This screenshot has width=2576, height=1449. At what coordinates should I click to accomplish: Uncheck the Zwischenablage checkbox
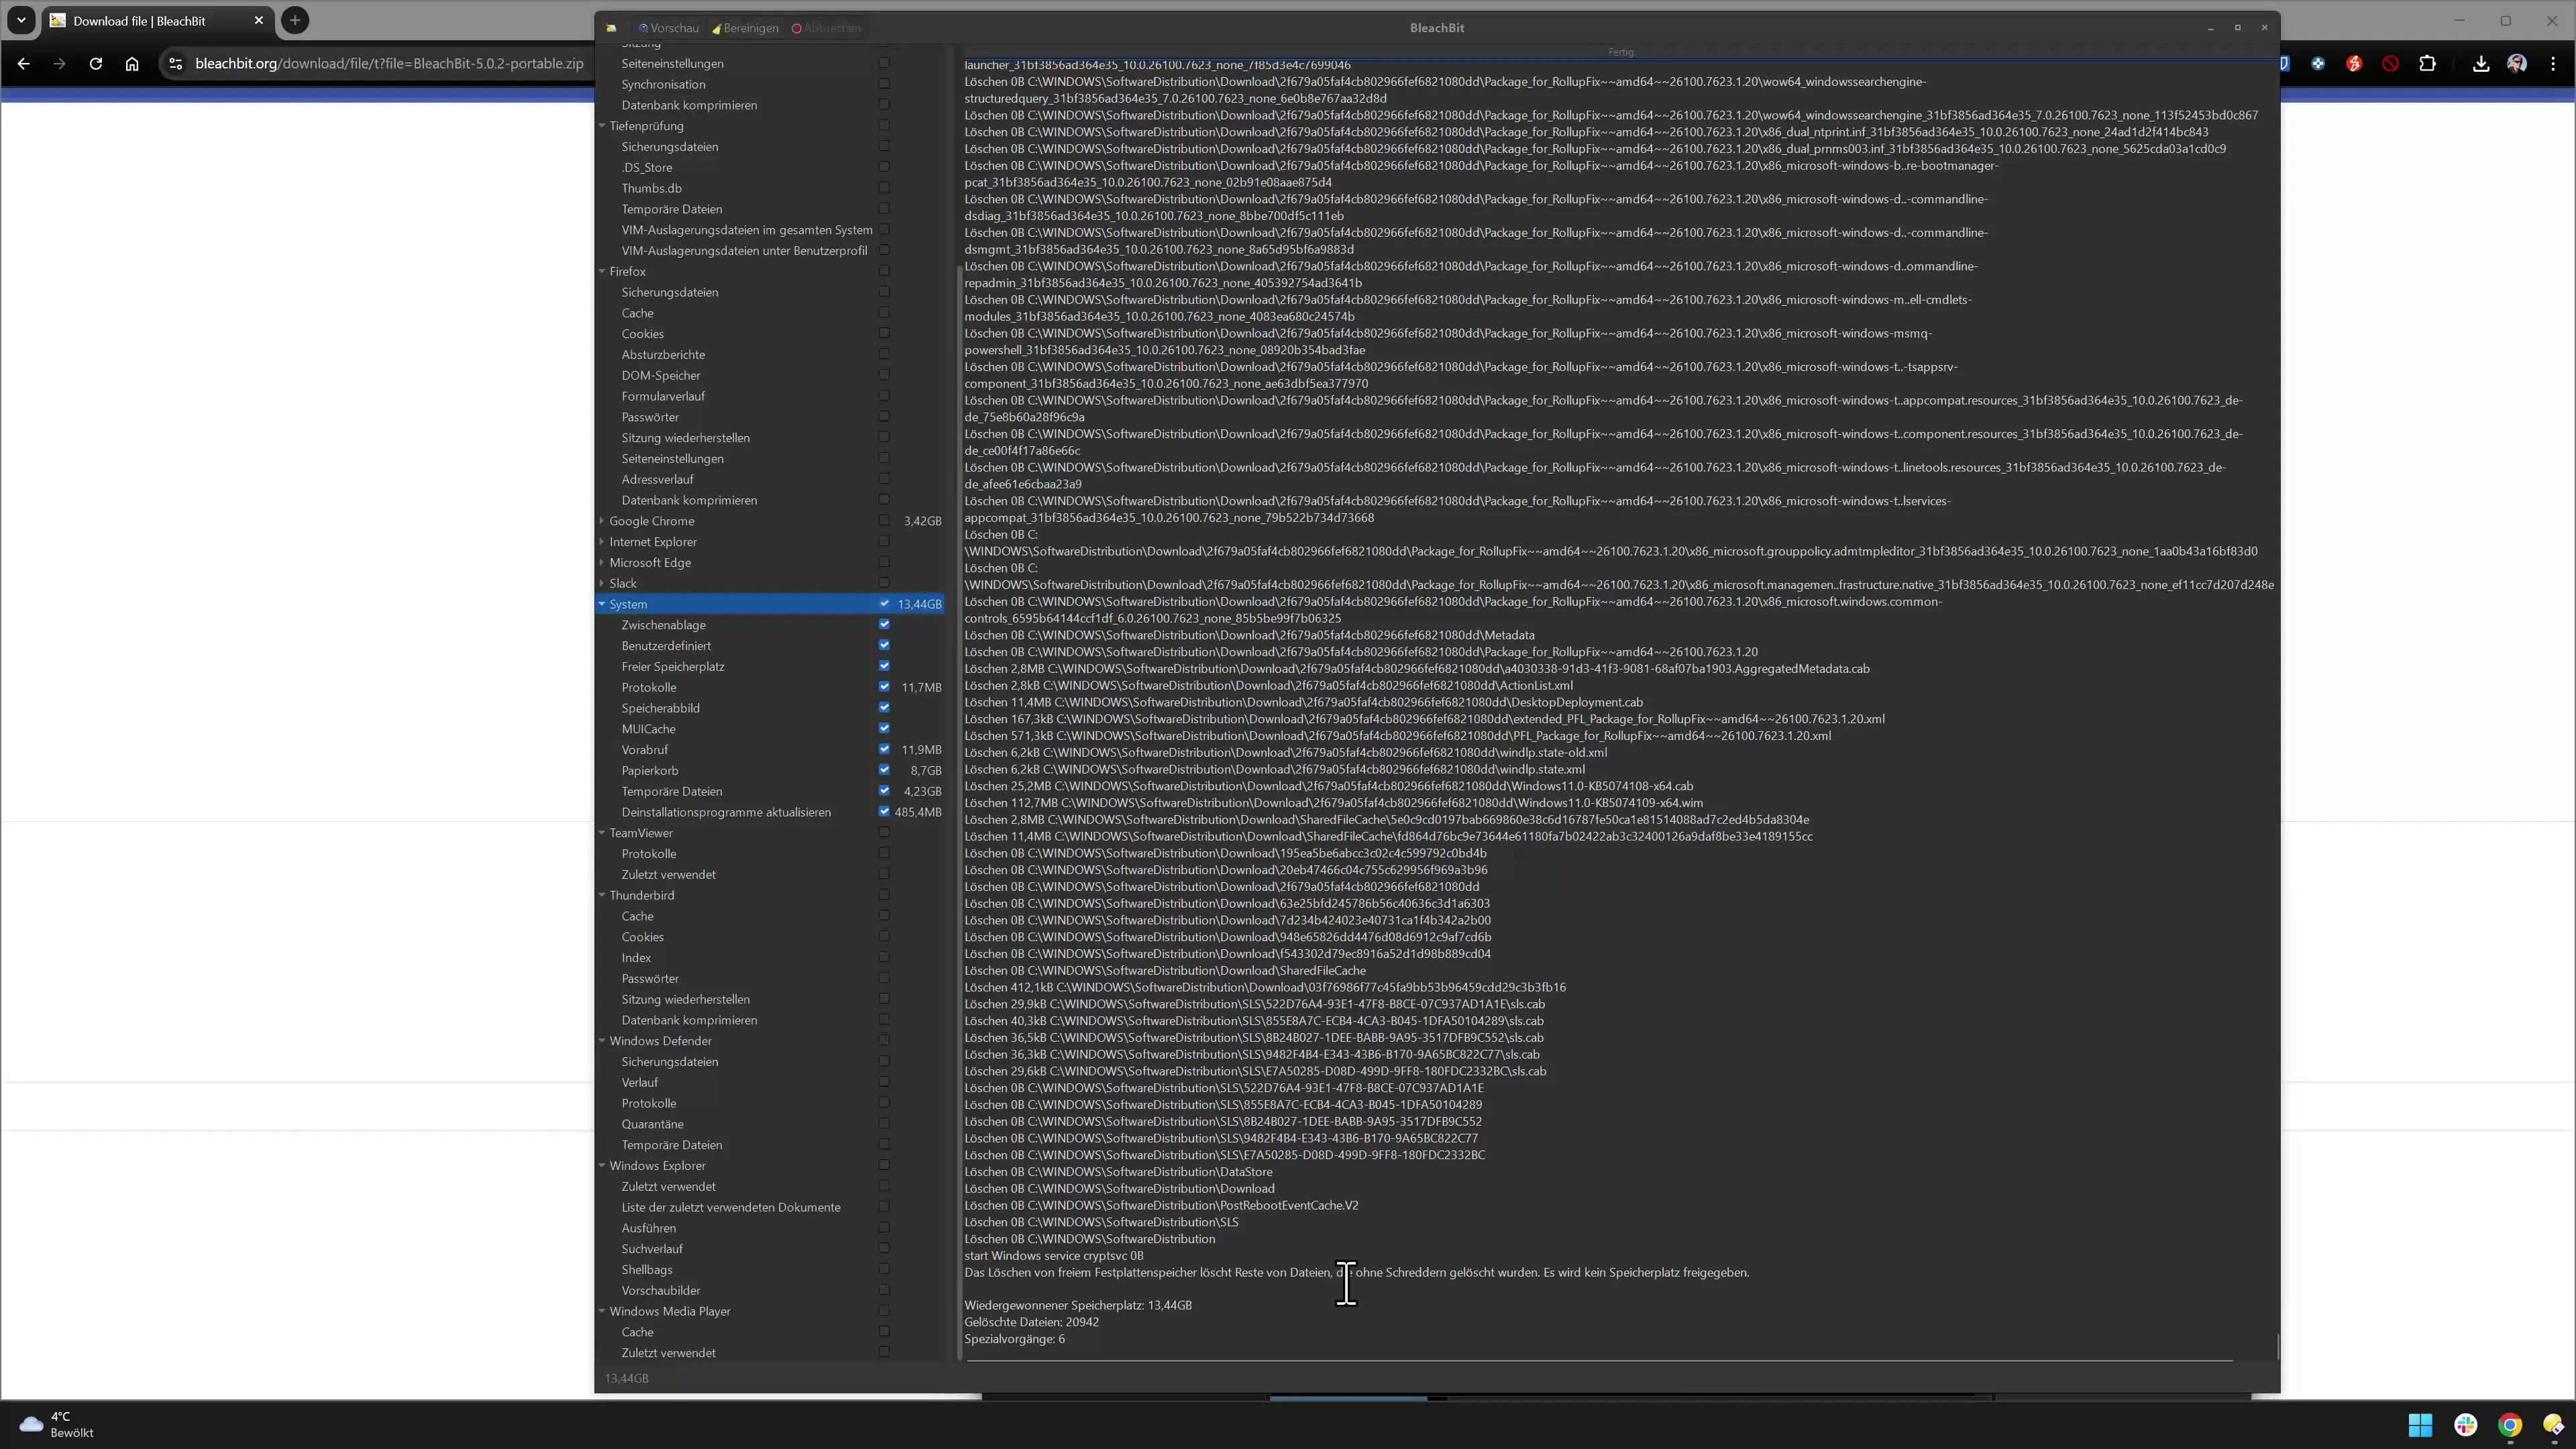point(884,625)
